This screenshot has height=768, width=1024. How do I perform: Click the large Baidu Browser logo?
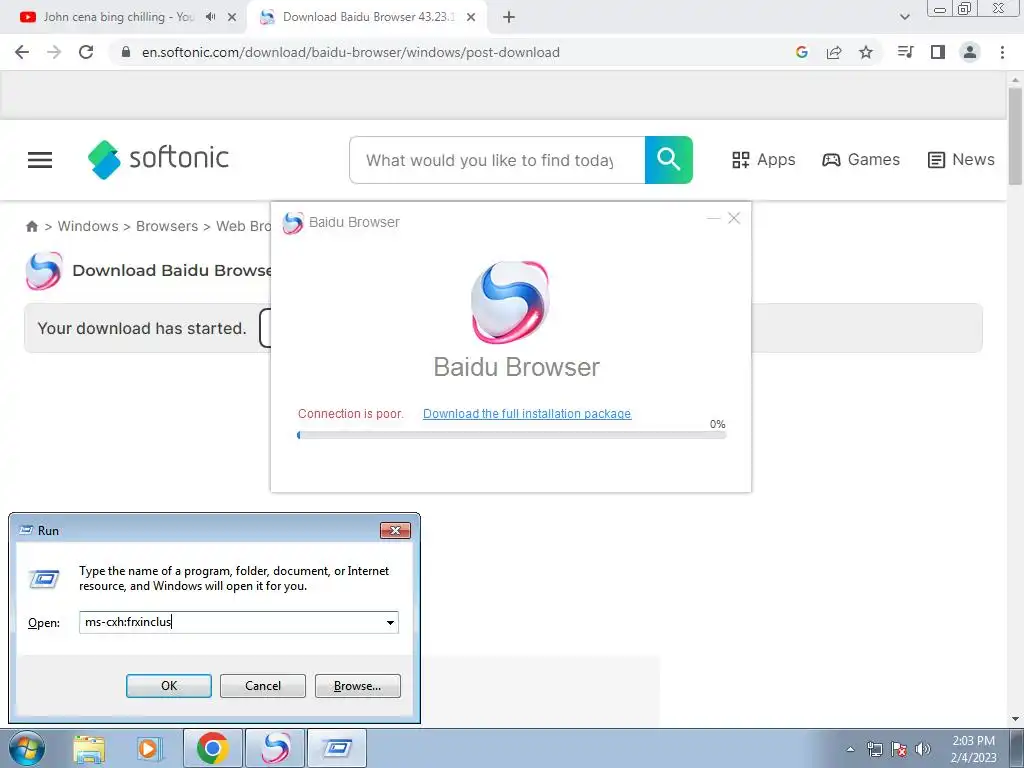pos(511,302)
